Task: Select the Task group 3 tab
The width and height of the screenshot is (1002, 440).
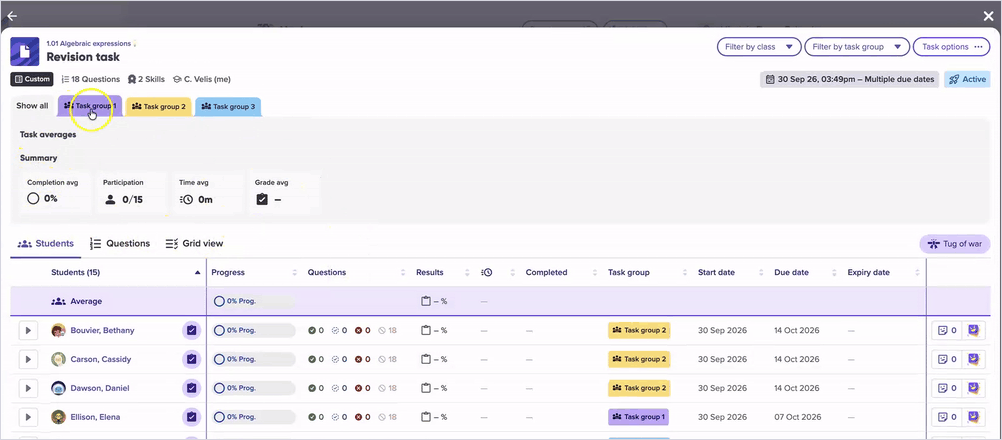Action: pos(228,107)
